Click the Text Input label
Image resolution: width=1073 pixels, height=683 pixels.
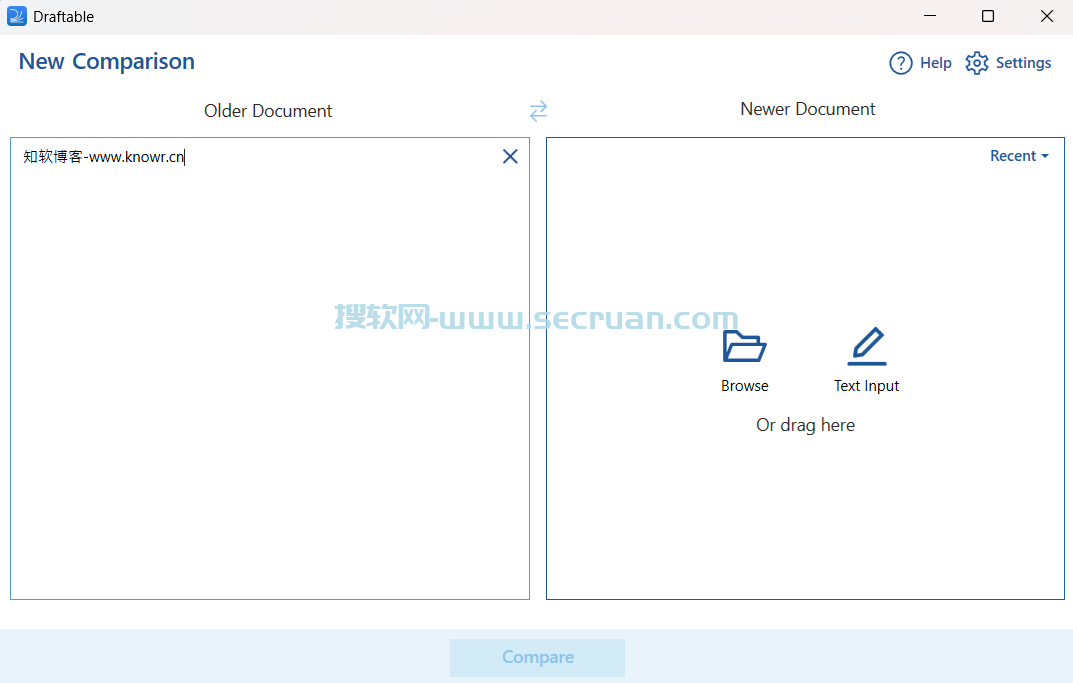pyautogui.click(x=866, y=386)
